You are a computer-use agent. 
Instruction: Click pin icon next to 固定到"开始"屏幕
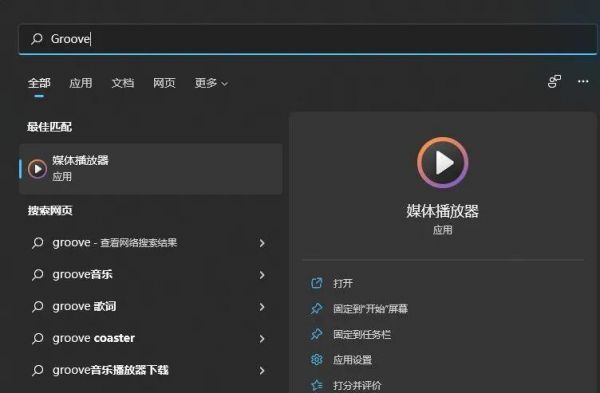tap(316, 308)
